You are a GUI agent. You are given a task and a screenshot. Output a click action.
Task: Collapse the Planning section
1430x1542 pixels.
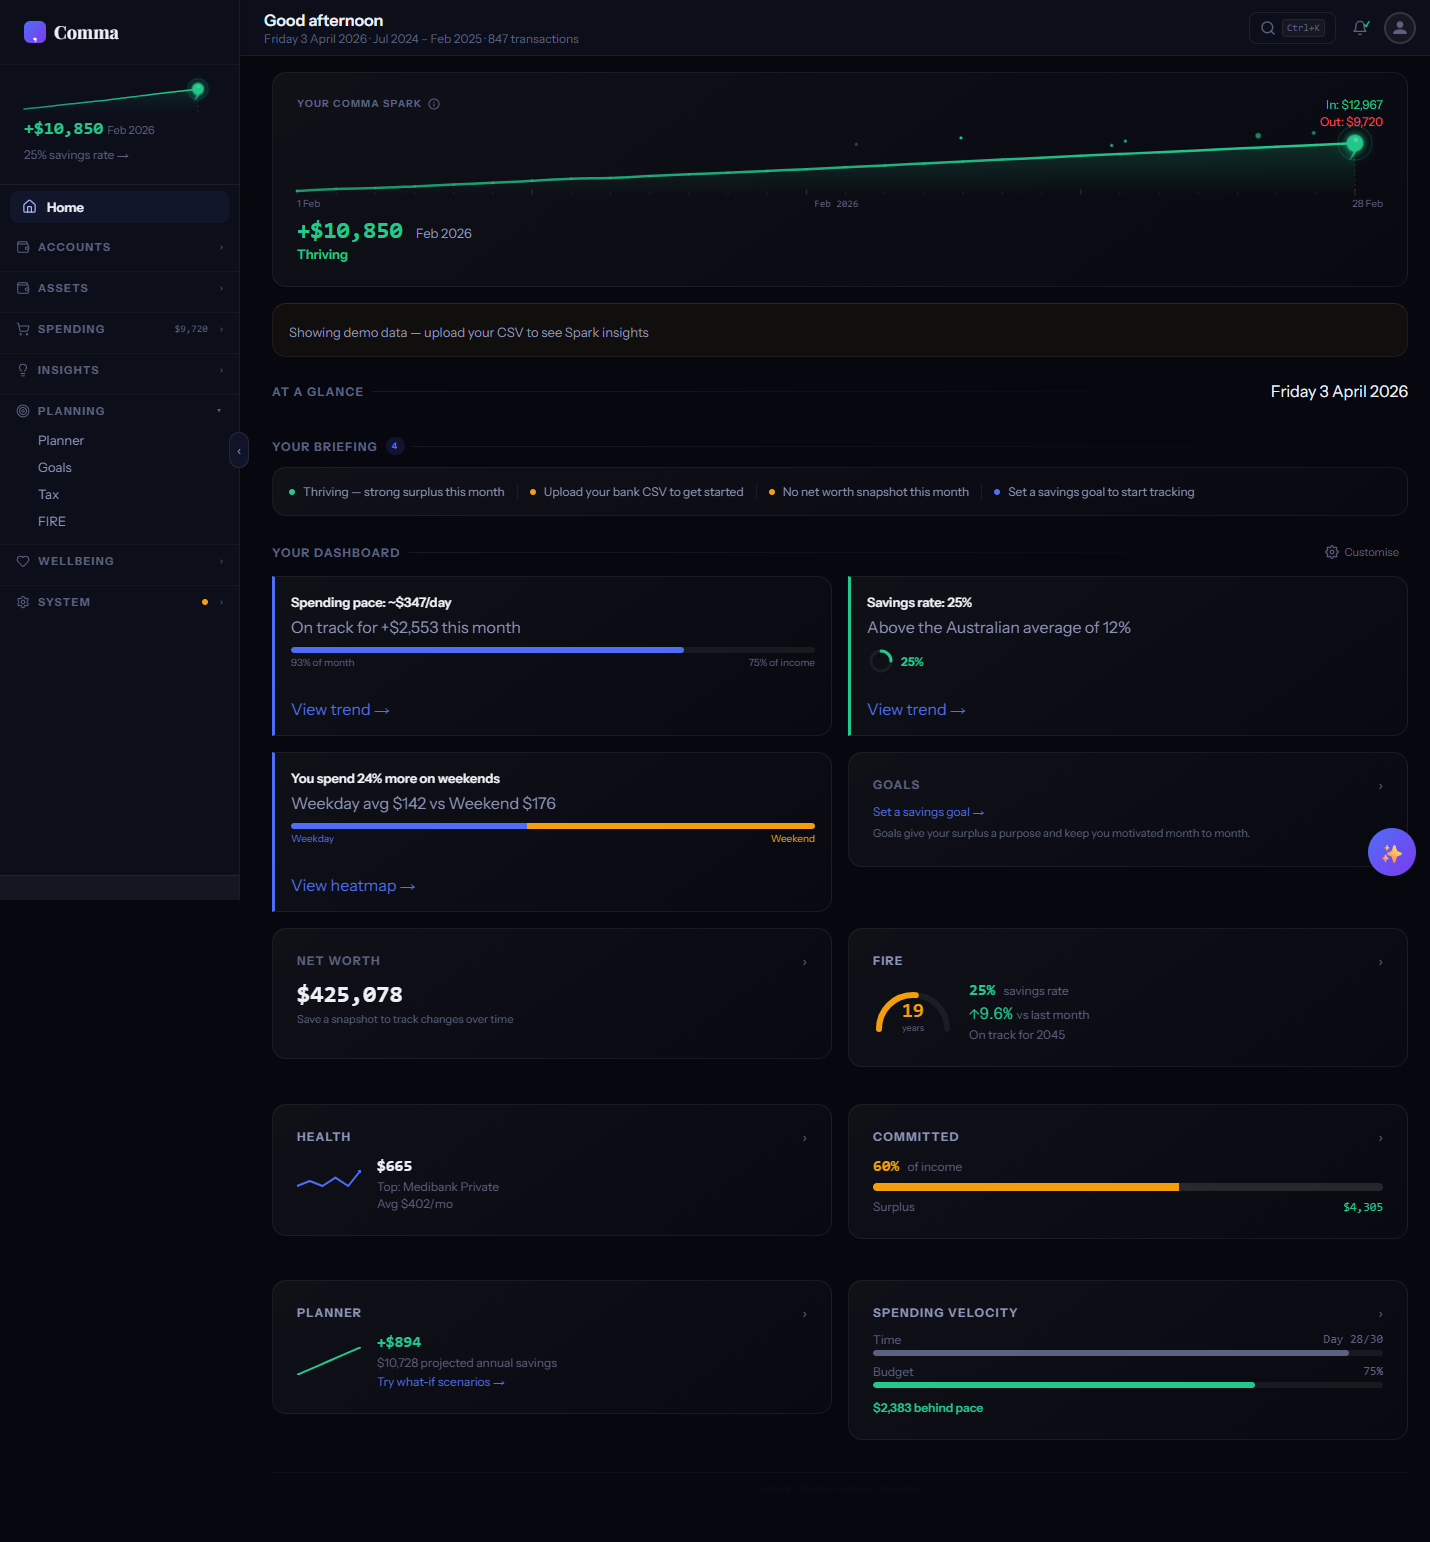tap(219, 411)
